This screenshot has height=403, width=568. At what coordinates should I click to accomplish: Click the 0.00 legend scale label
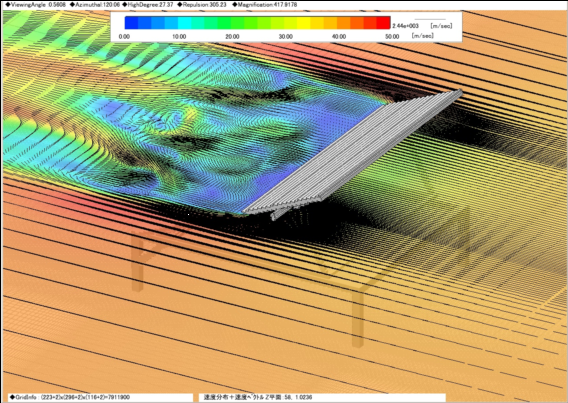pos(124,37)
